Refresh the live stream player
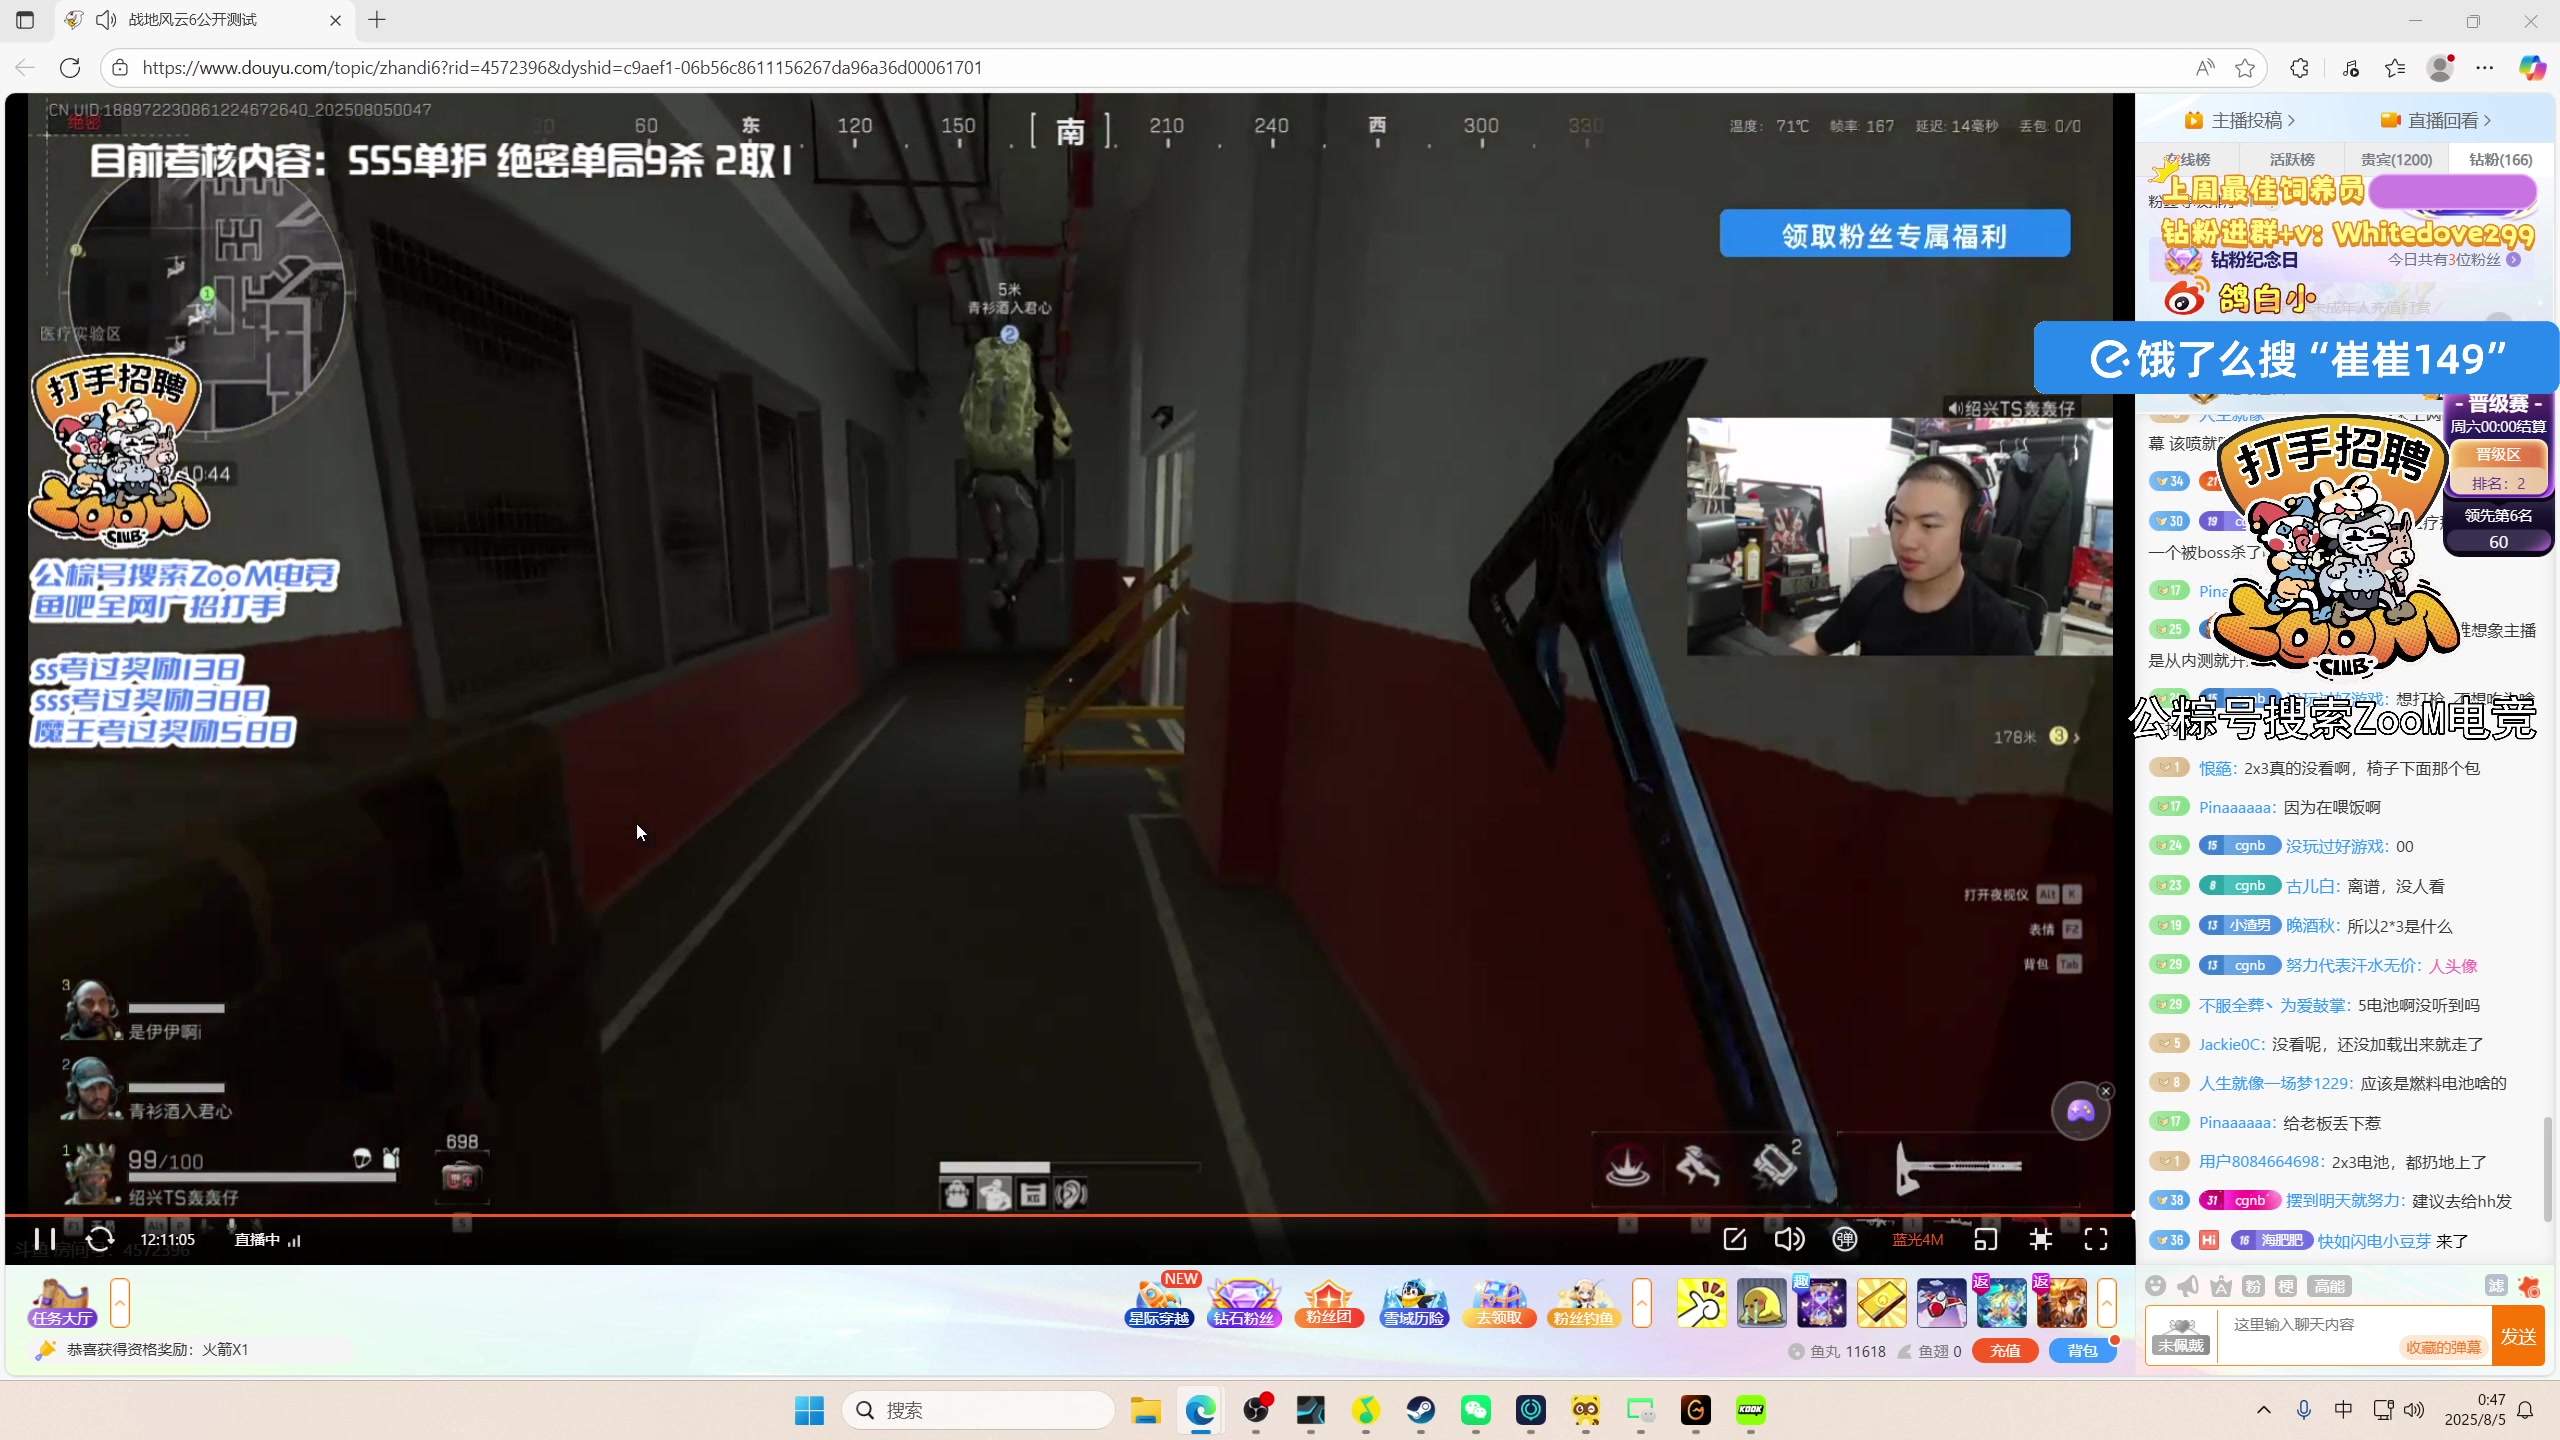Image resolution: width=2560 pixels, height=1440 pixels. coord(100,1240)
